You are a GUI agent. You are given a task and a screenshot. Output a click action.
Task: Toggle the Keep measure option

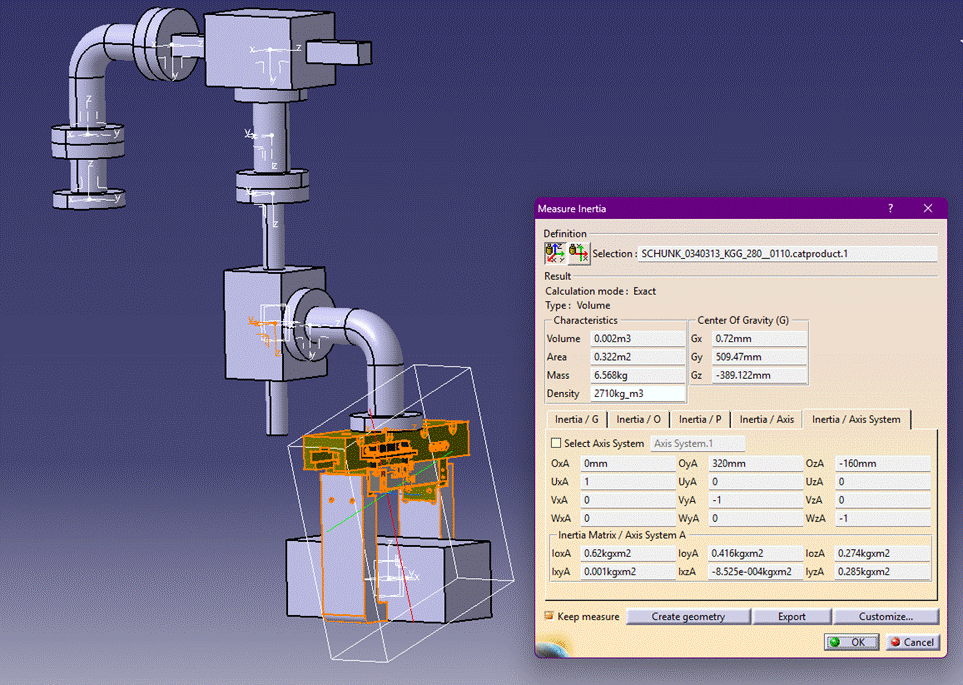click(549, 616)
